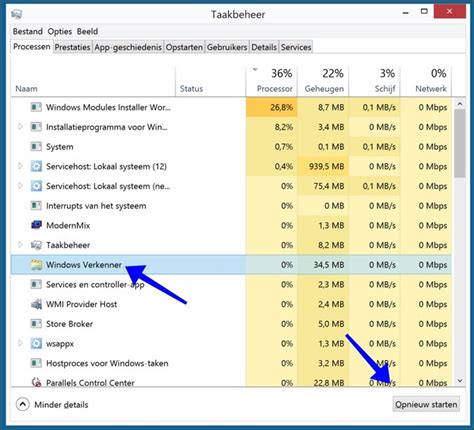Minimize the Taakbeheer window
474x430 pixels.
tap(406, 13)
